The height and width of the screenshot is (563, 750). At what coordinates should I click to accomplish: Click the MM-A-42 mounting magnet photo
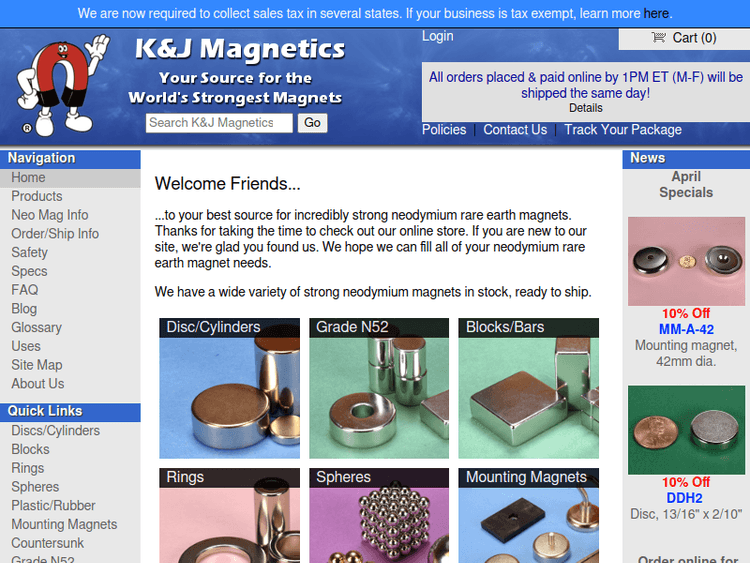686,261
